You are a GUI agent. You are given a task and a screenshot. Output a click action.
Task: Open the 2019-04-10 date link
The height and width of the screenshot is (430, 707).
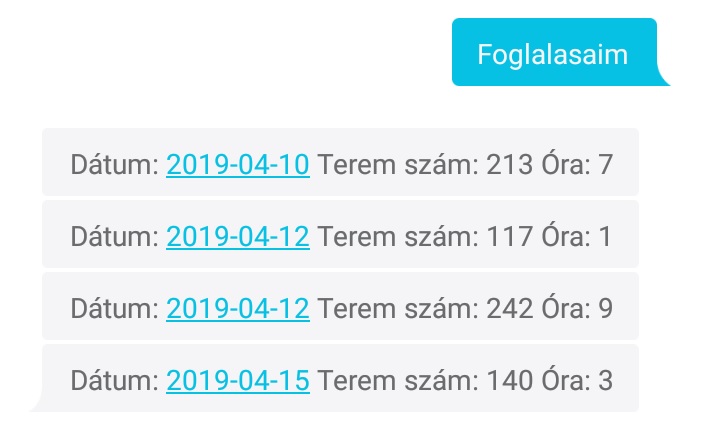click(x=238, y=164)
